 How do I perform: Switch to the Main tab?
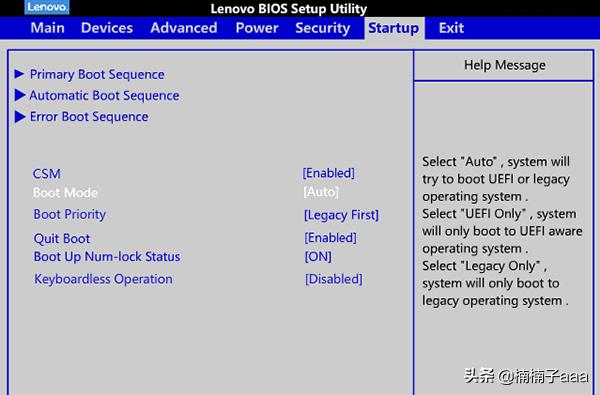click(47, 28)
